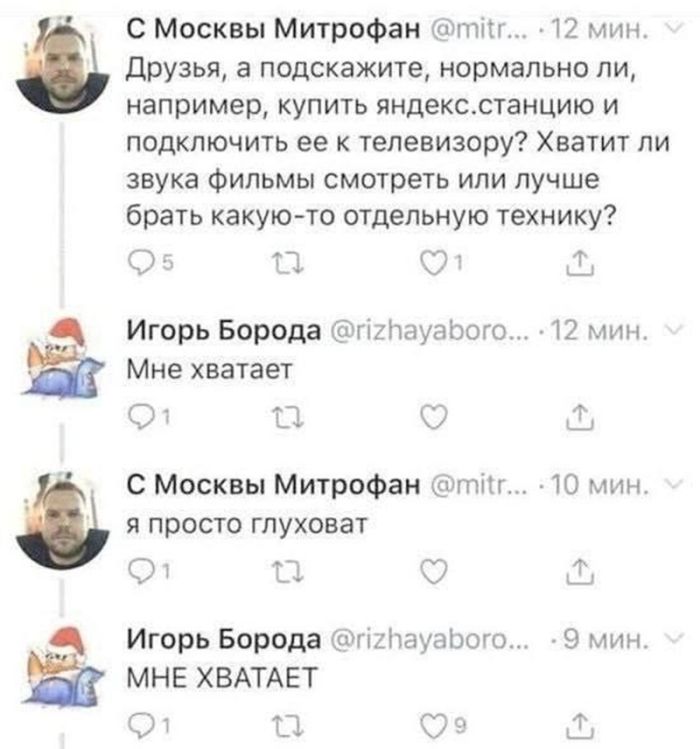Share the first tweet about Yandex Station
Viewport: 700px width, 749px height.
pyautogui.click(x=577, y=264)
